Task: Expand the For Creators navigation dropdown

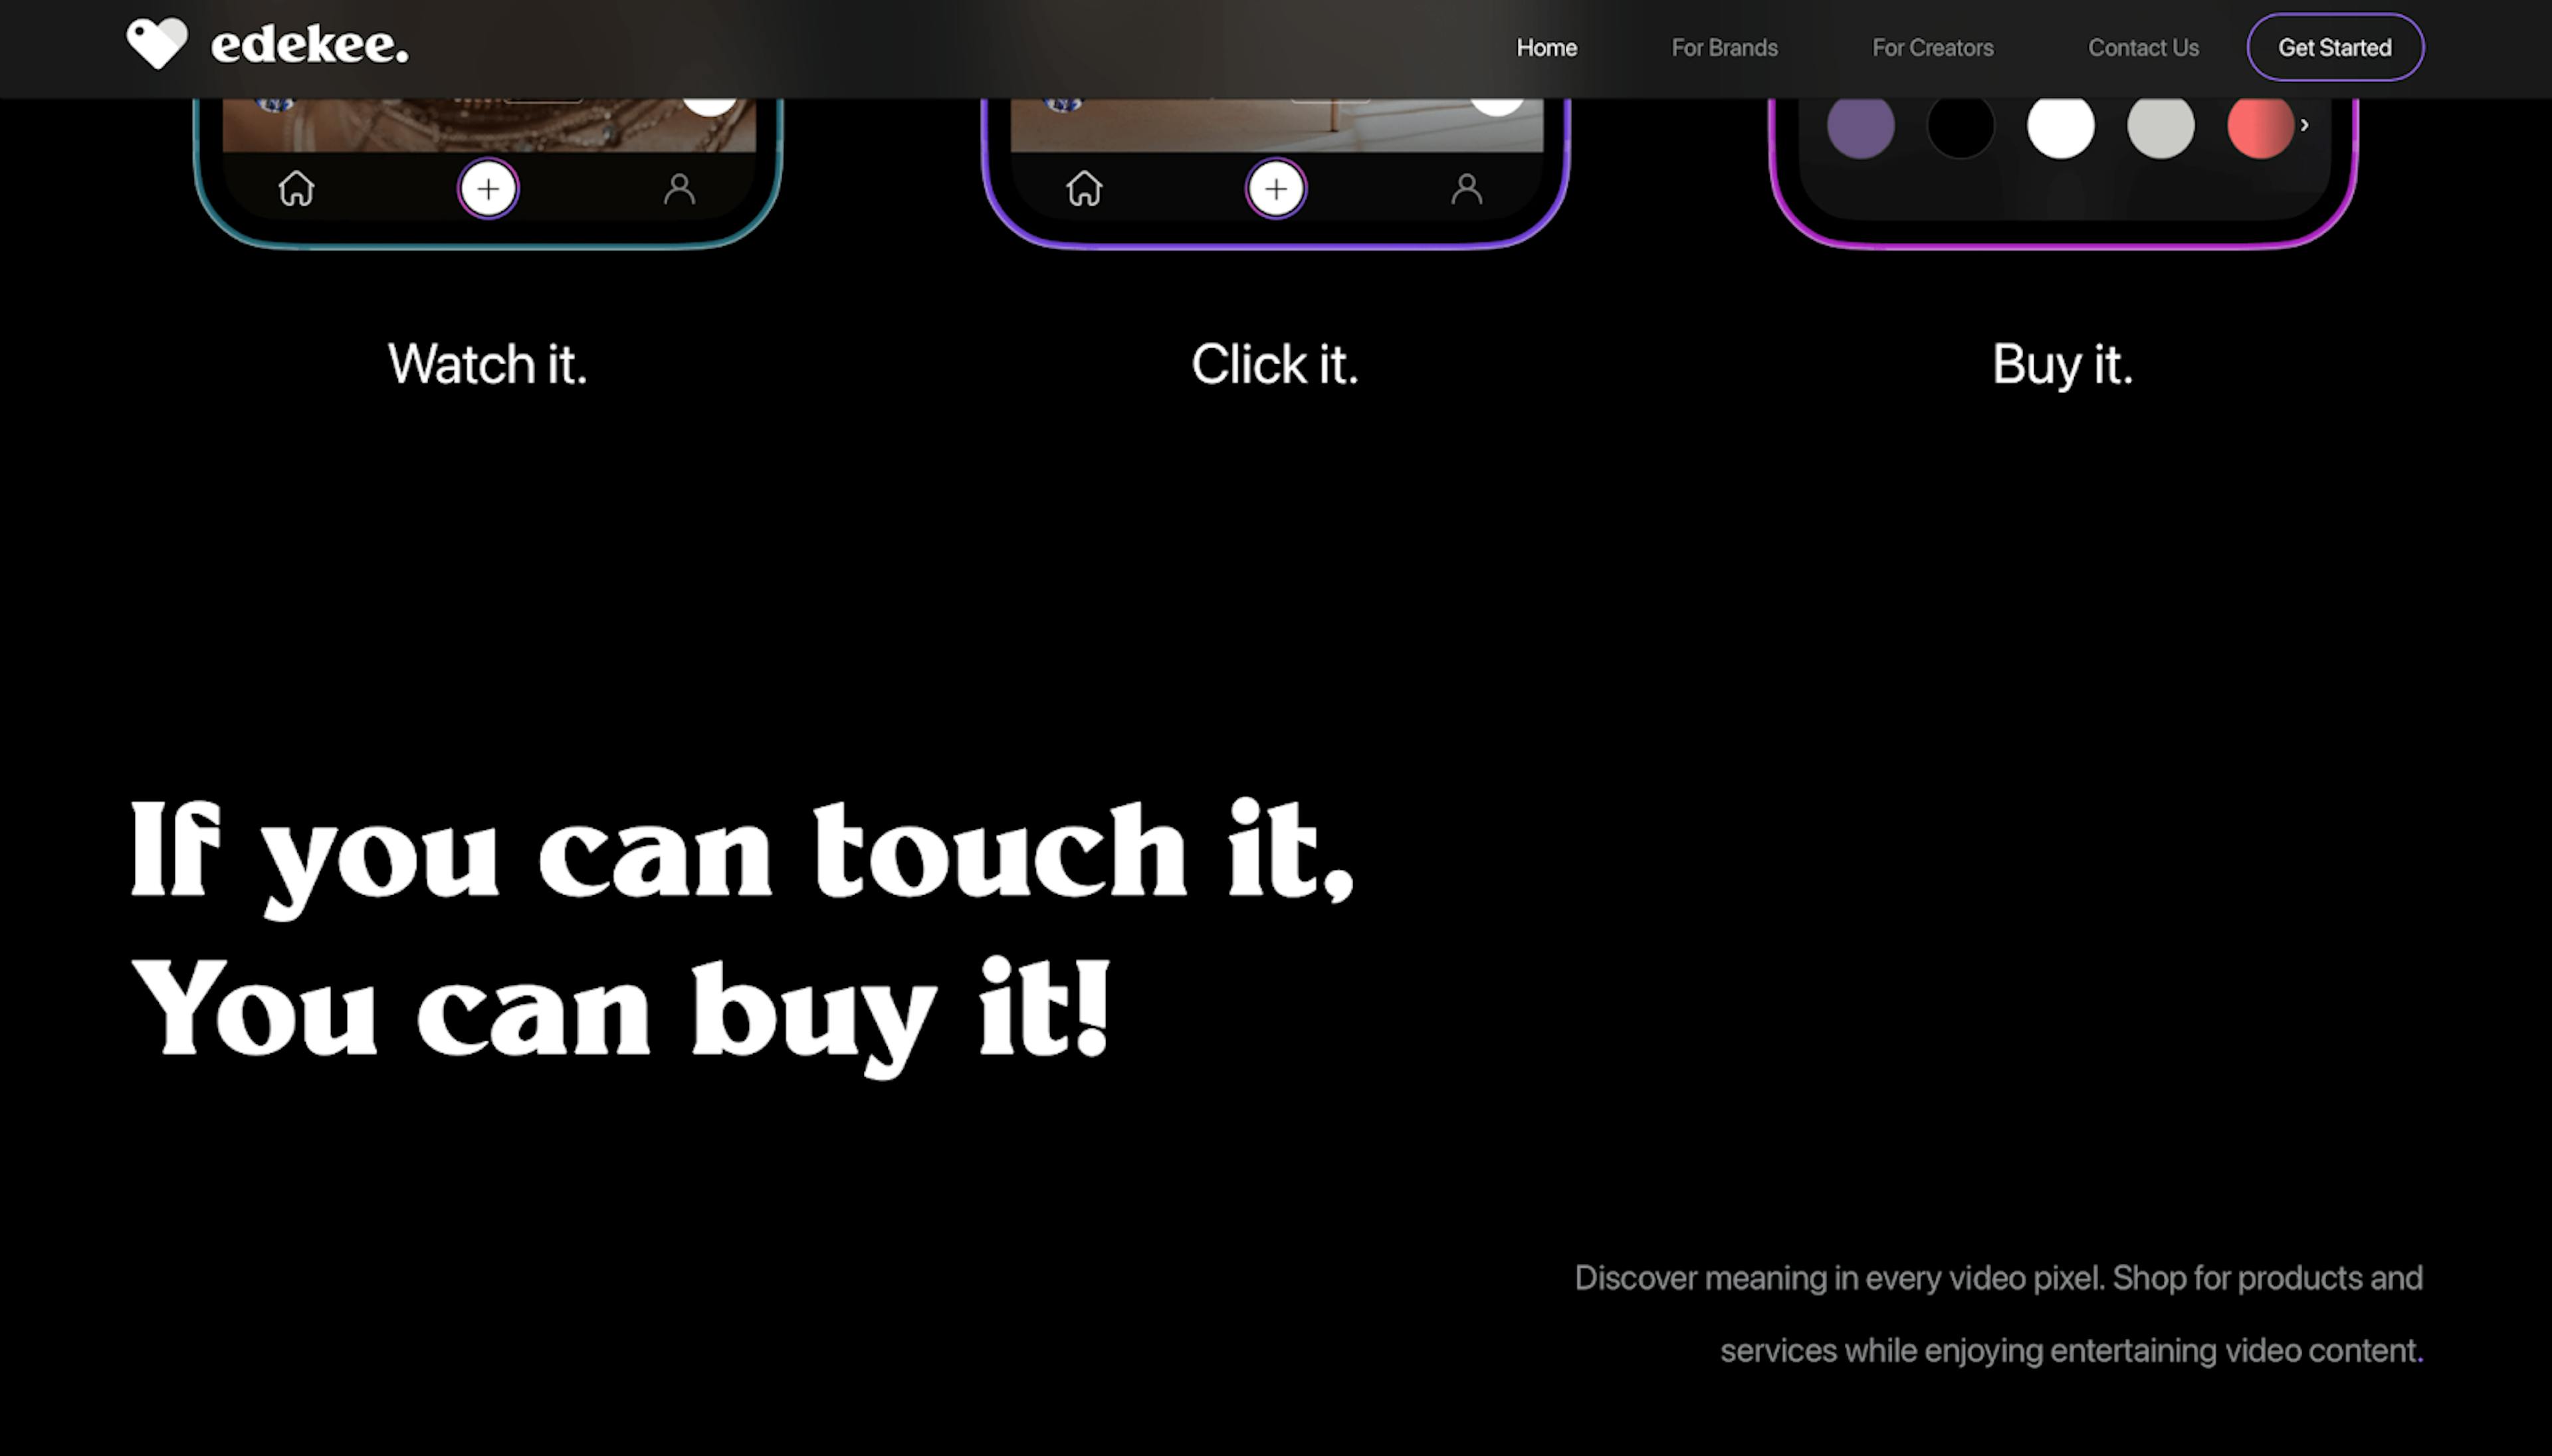Action: tap(1931, 47)
